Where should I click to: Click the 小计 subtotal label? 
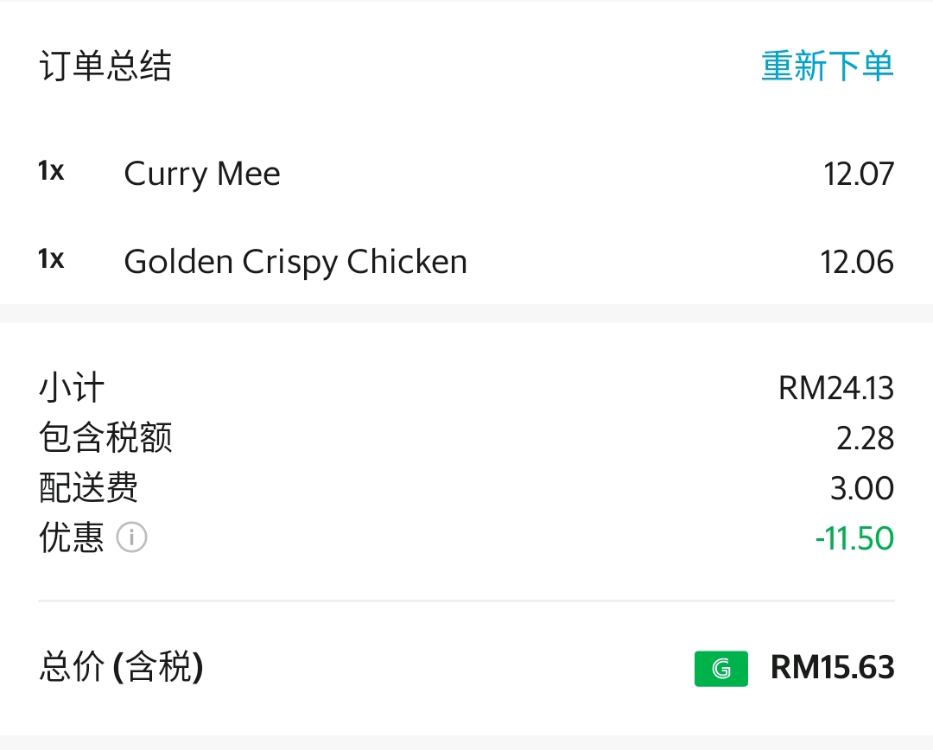(72, 388)
